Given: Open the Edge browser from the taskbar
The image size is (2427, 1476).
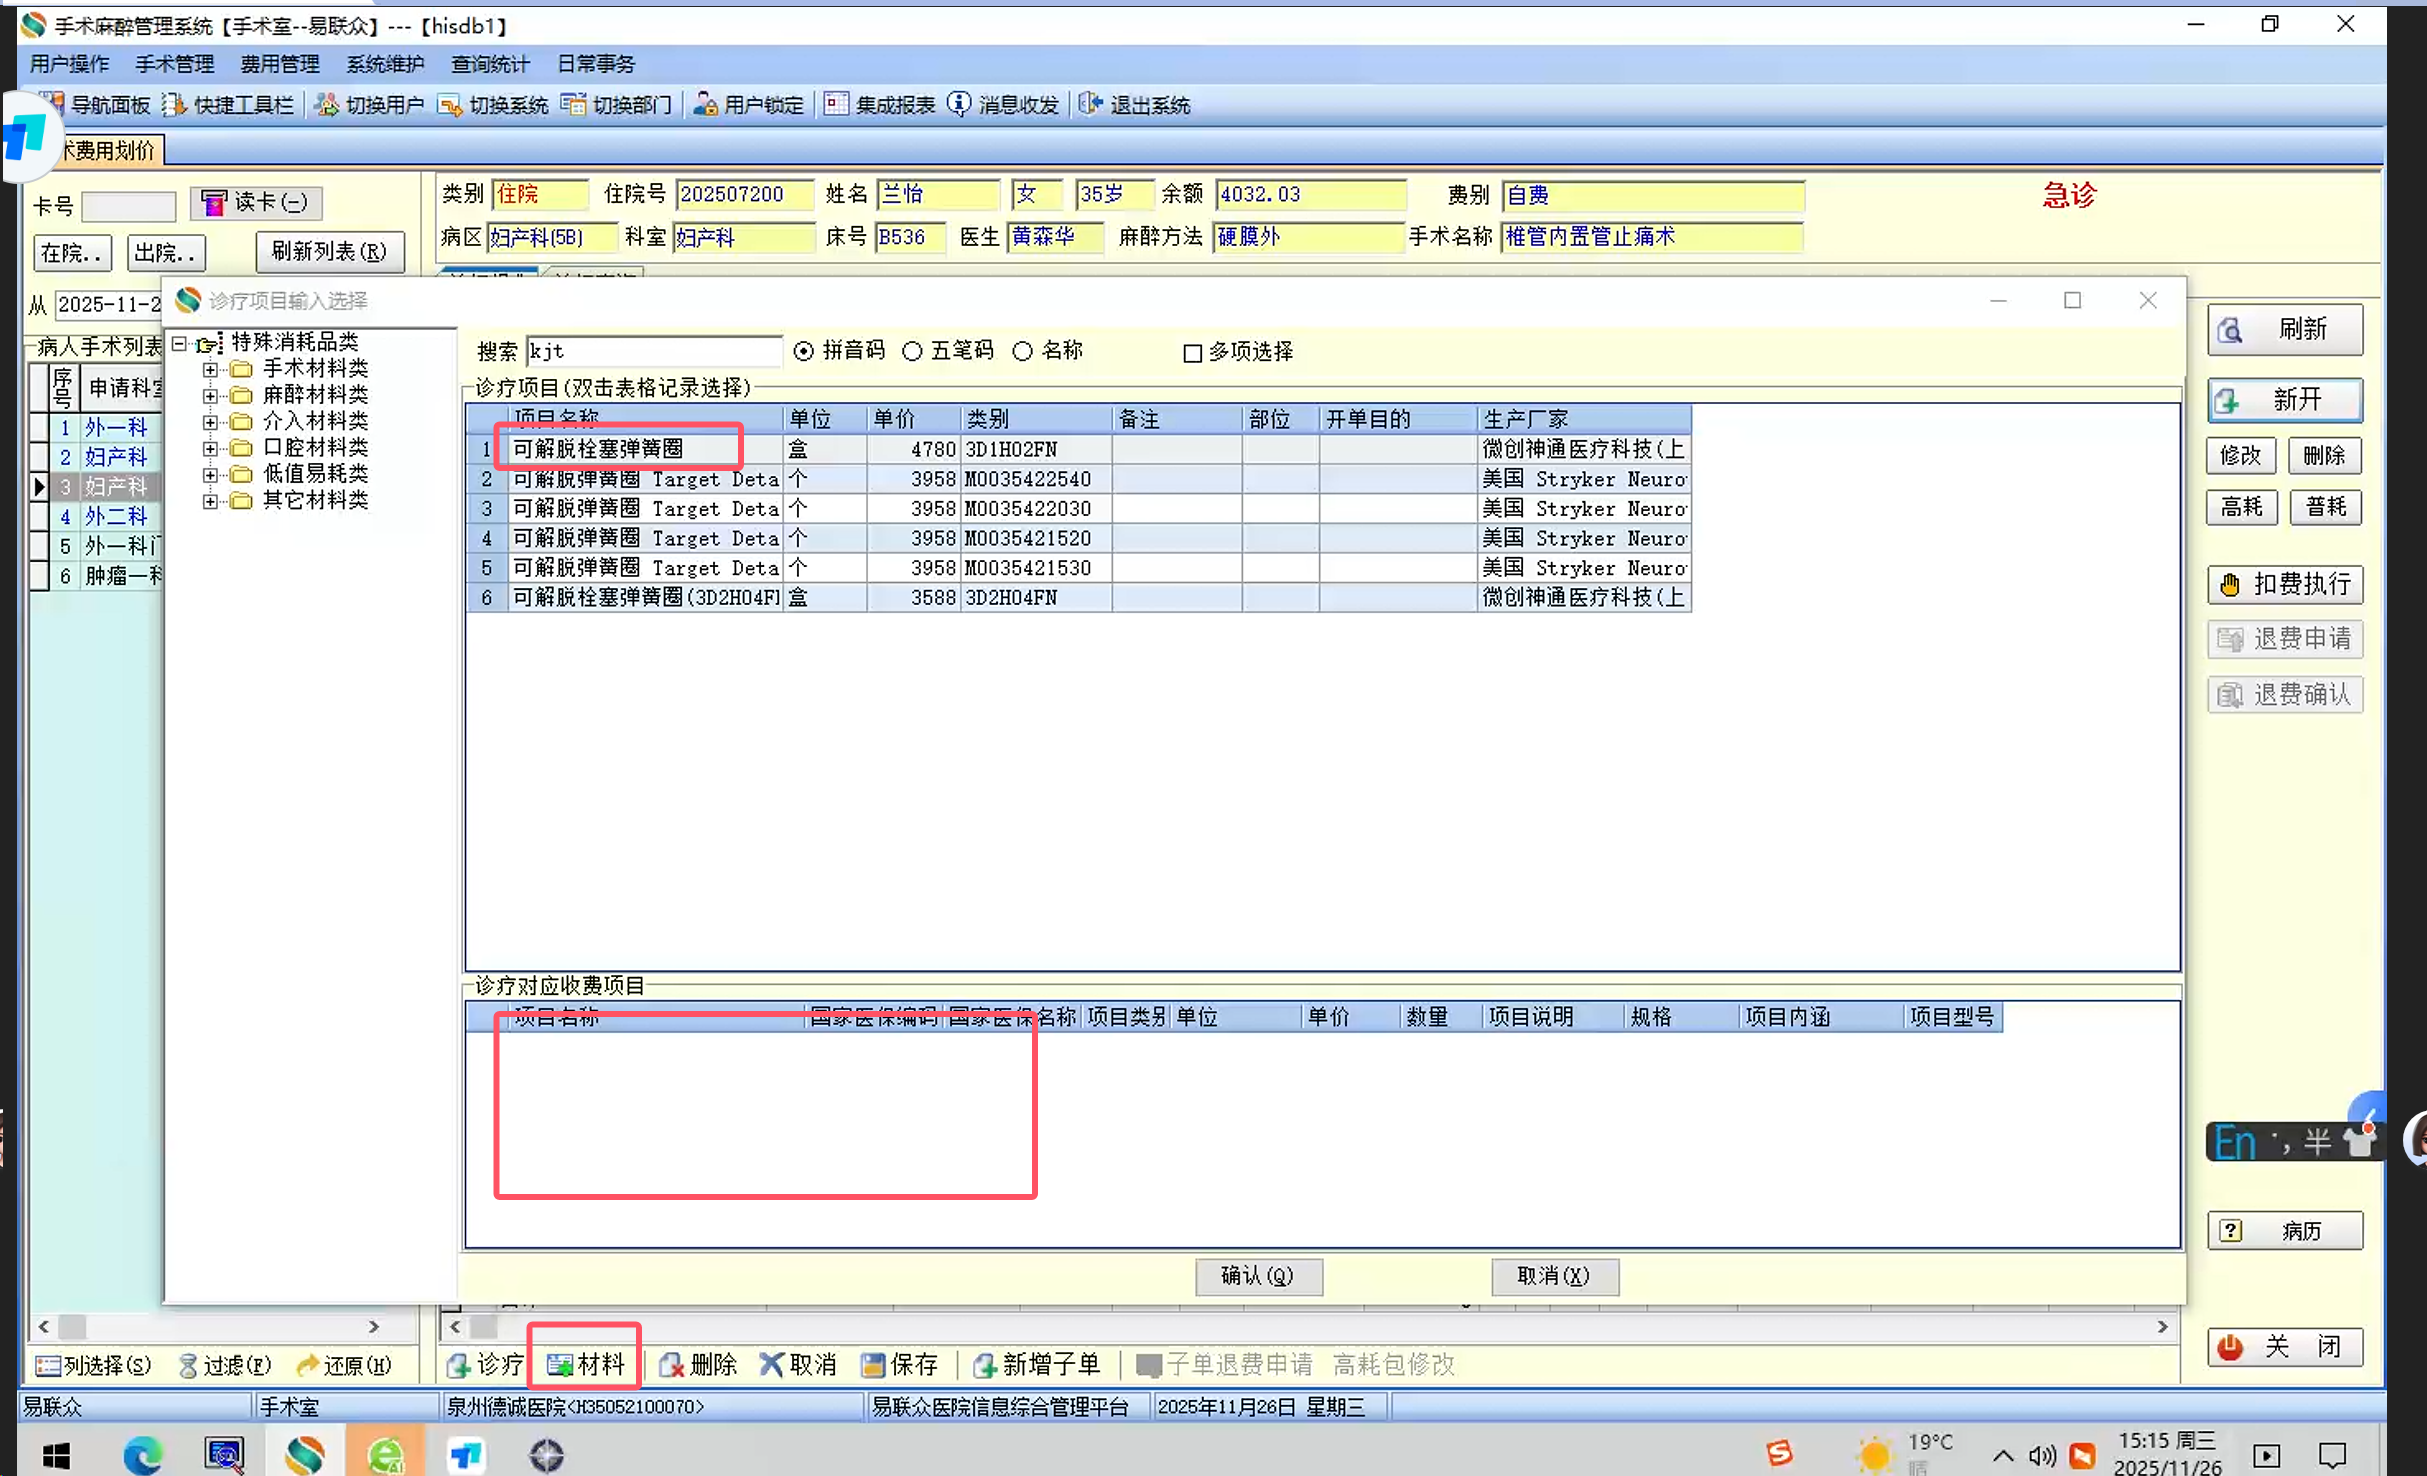Looking at the screenshot, I should (142, 1454).
